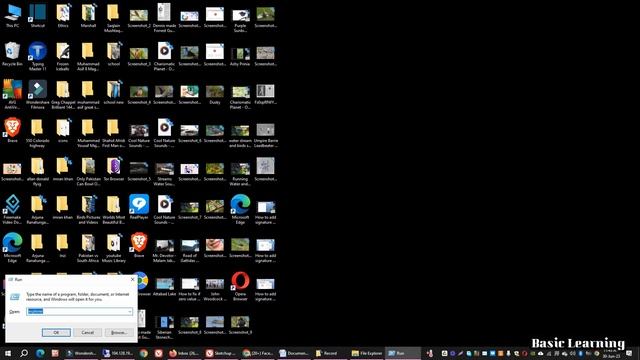Open the Windows Start menu
This screenshot has height=360, width=640.
(x=8, y=353)
